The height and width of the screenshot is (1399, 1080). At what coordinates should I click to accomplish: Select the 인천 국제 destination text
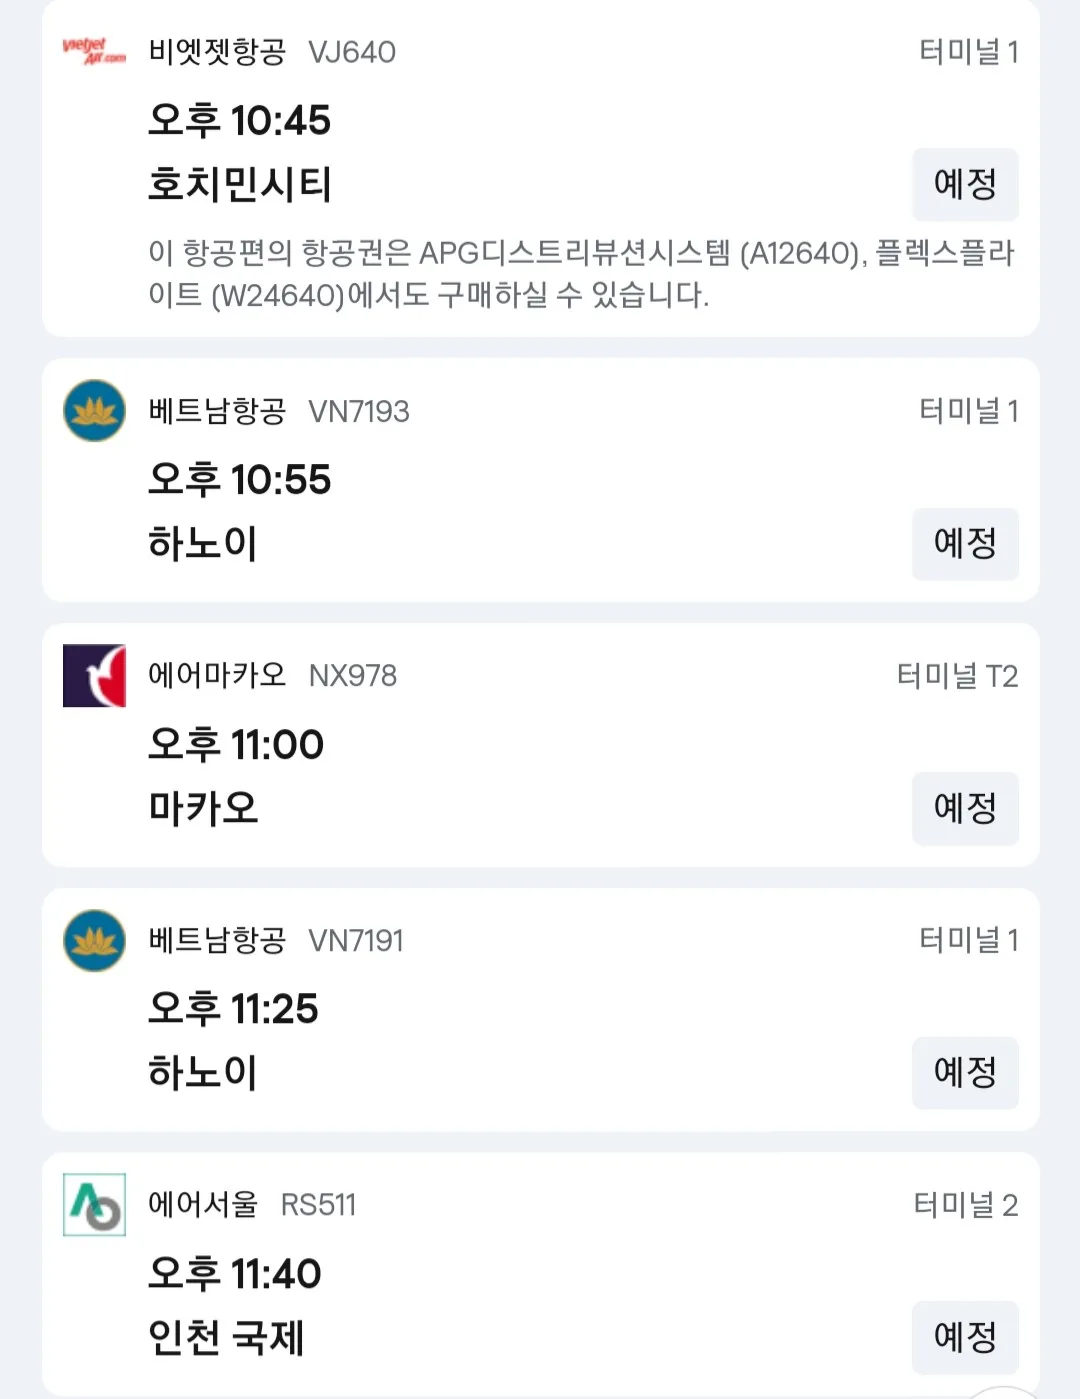click(x=226, y=1337)
